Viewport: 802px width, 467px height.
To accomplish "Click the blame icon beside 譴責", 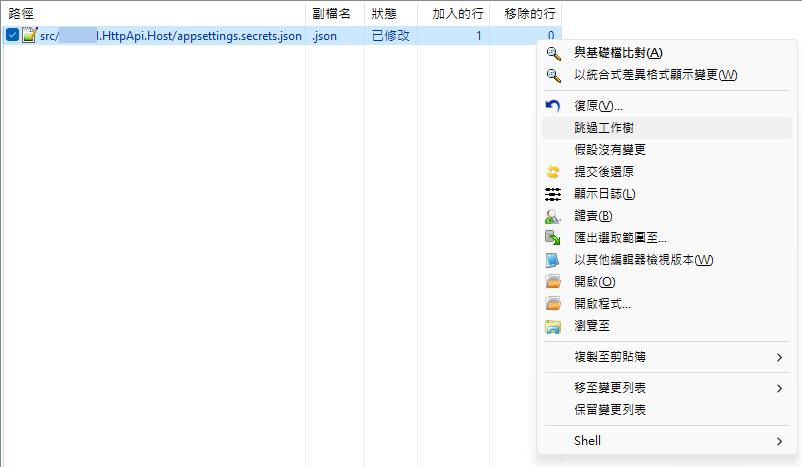I will click(553, 216).
